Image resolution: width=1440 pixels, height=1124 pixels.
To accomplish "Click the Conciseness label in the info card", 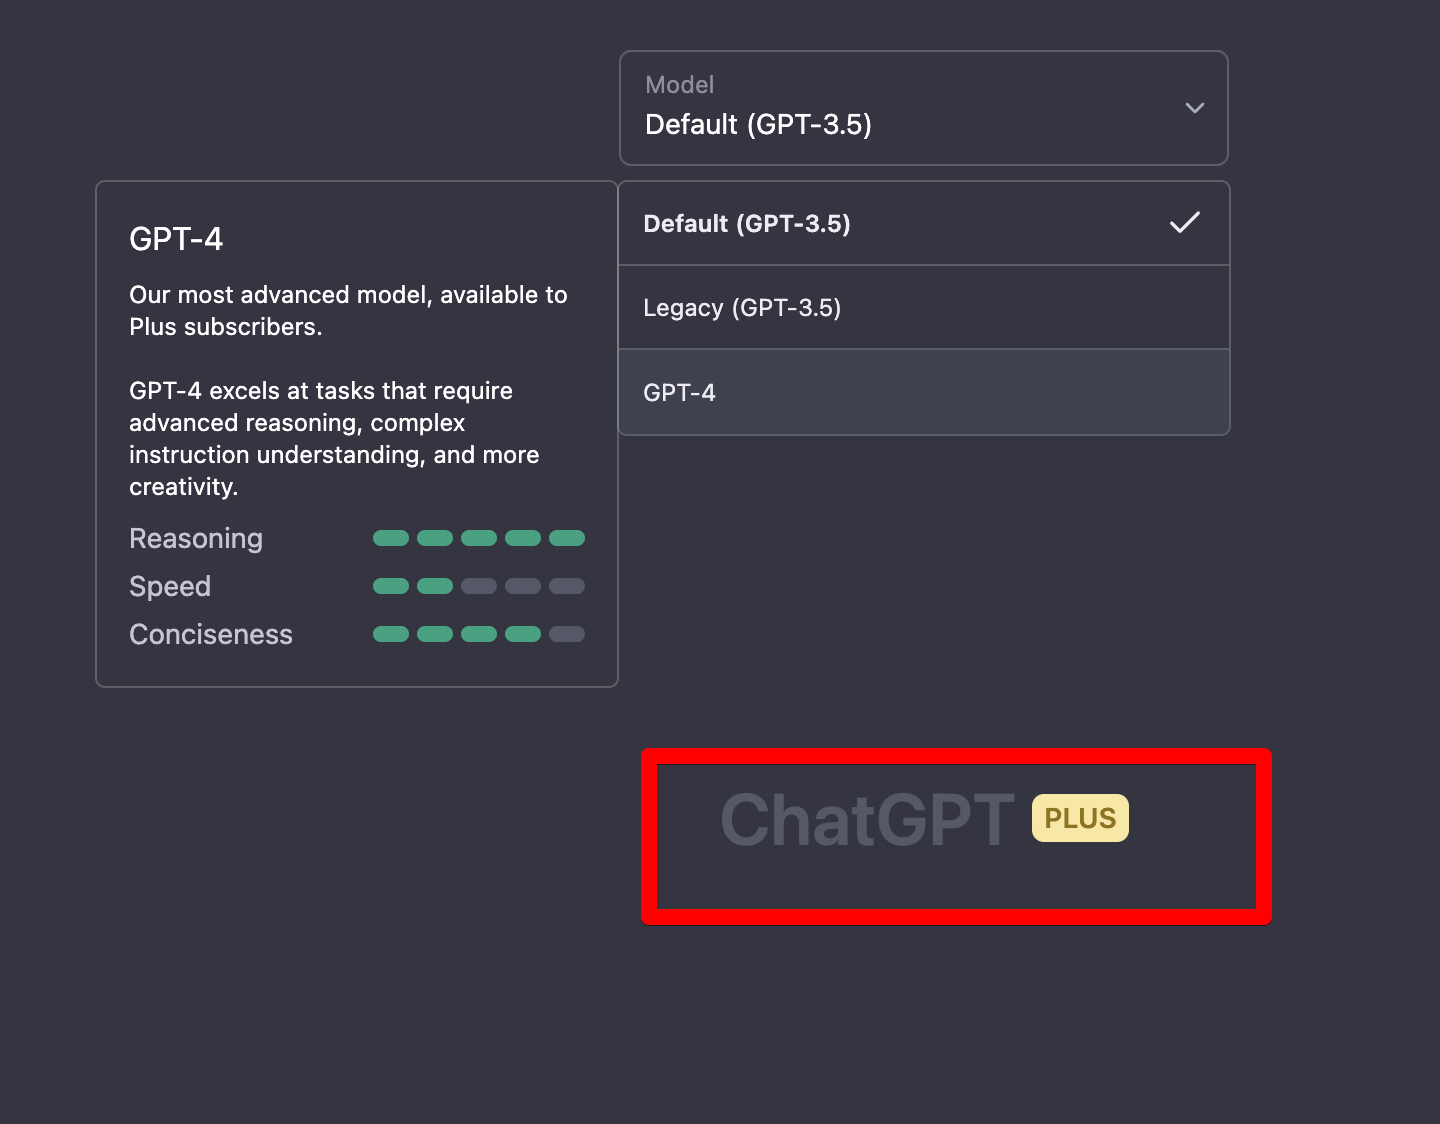I will tap(211, 635).
